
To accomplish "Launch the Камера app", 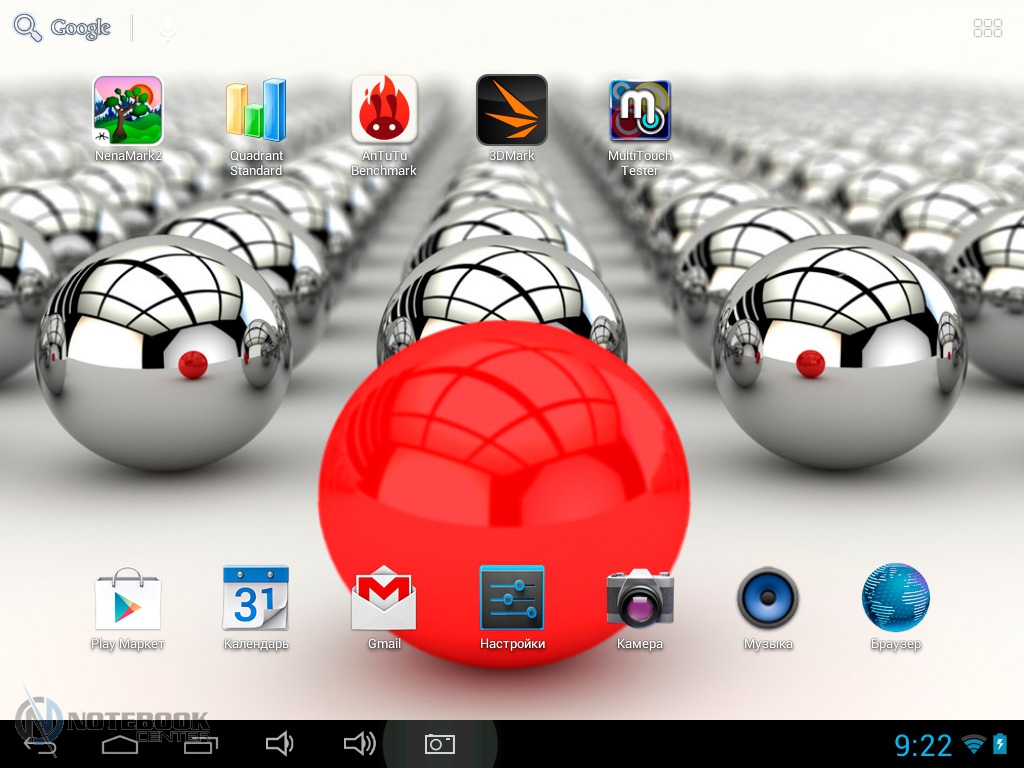I will tap(640, 599).
